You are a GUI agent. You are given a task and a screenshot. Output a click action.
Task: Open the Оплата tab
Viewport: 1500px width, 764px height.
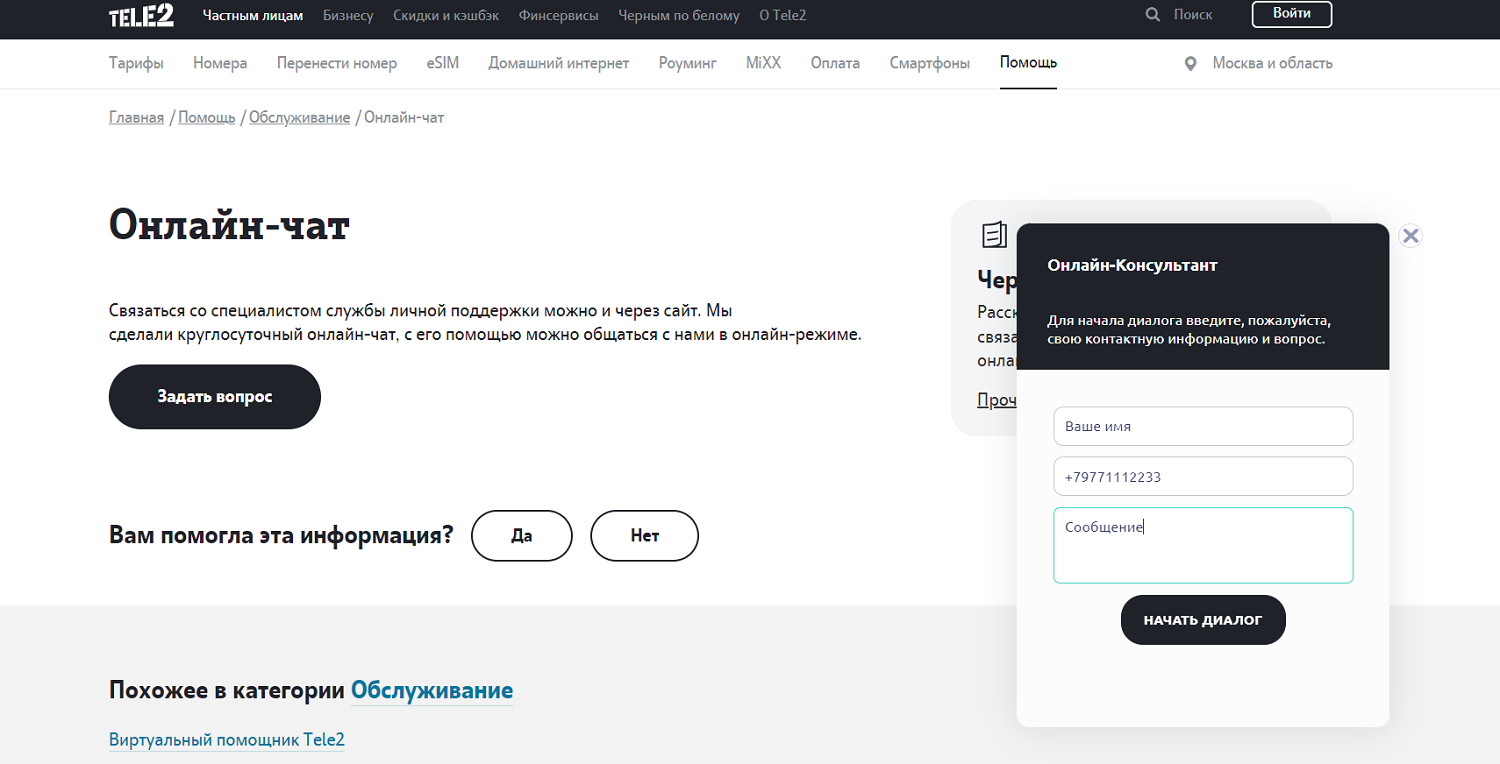(835, 63)
